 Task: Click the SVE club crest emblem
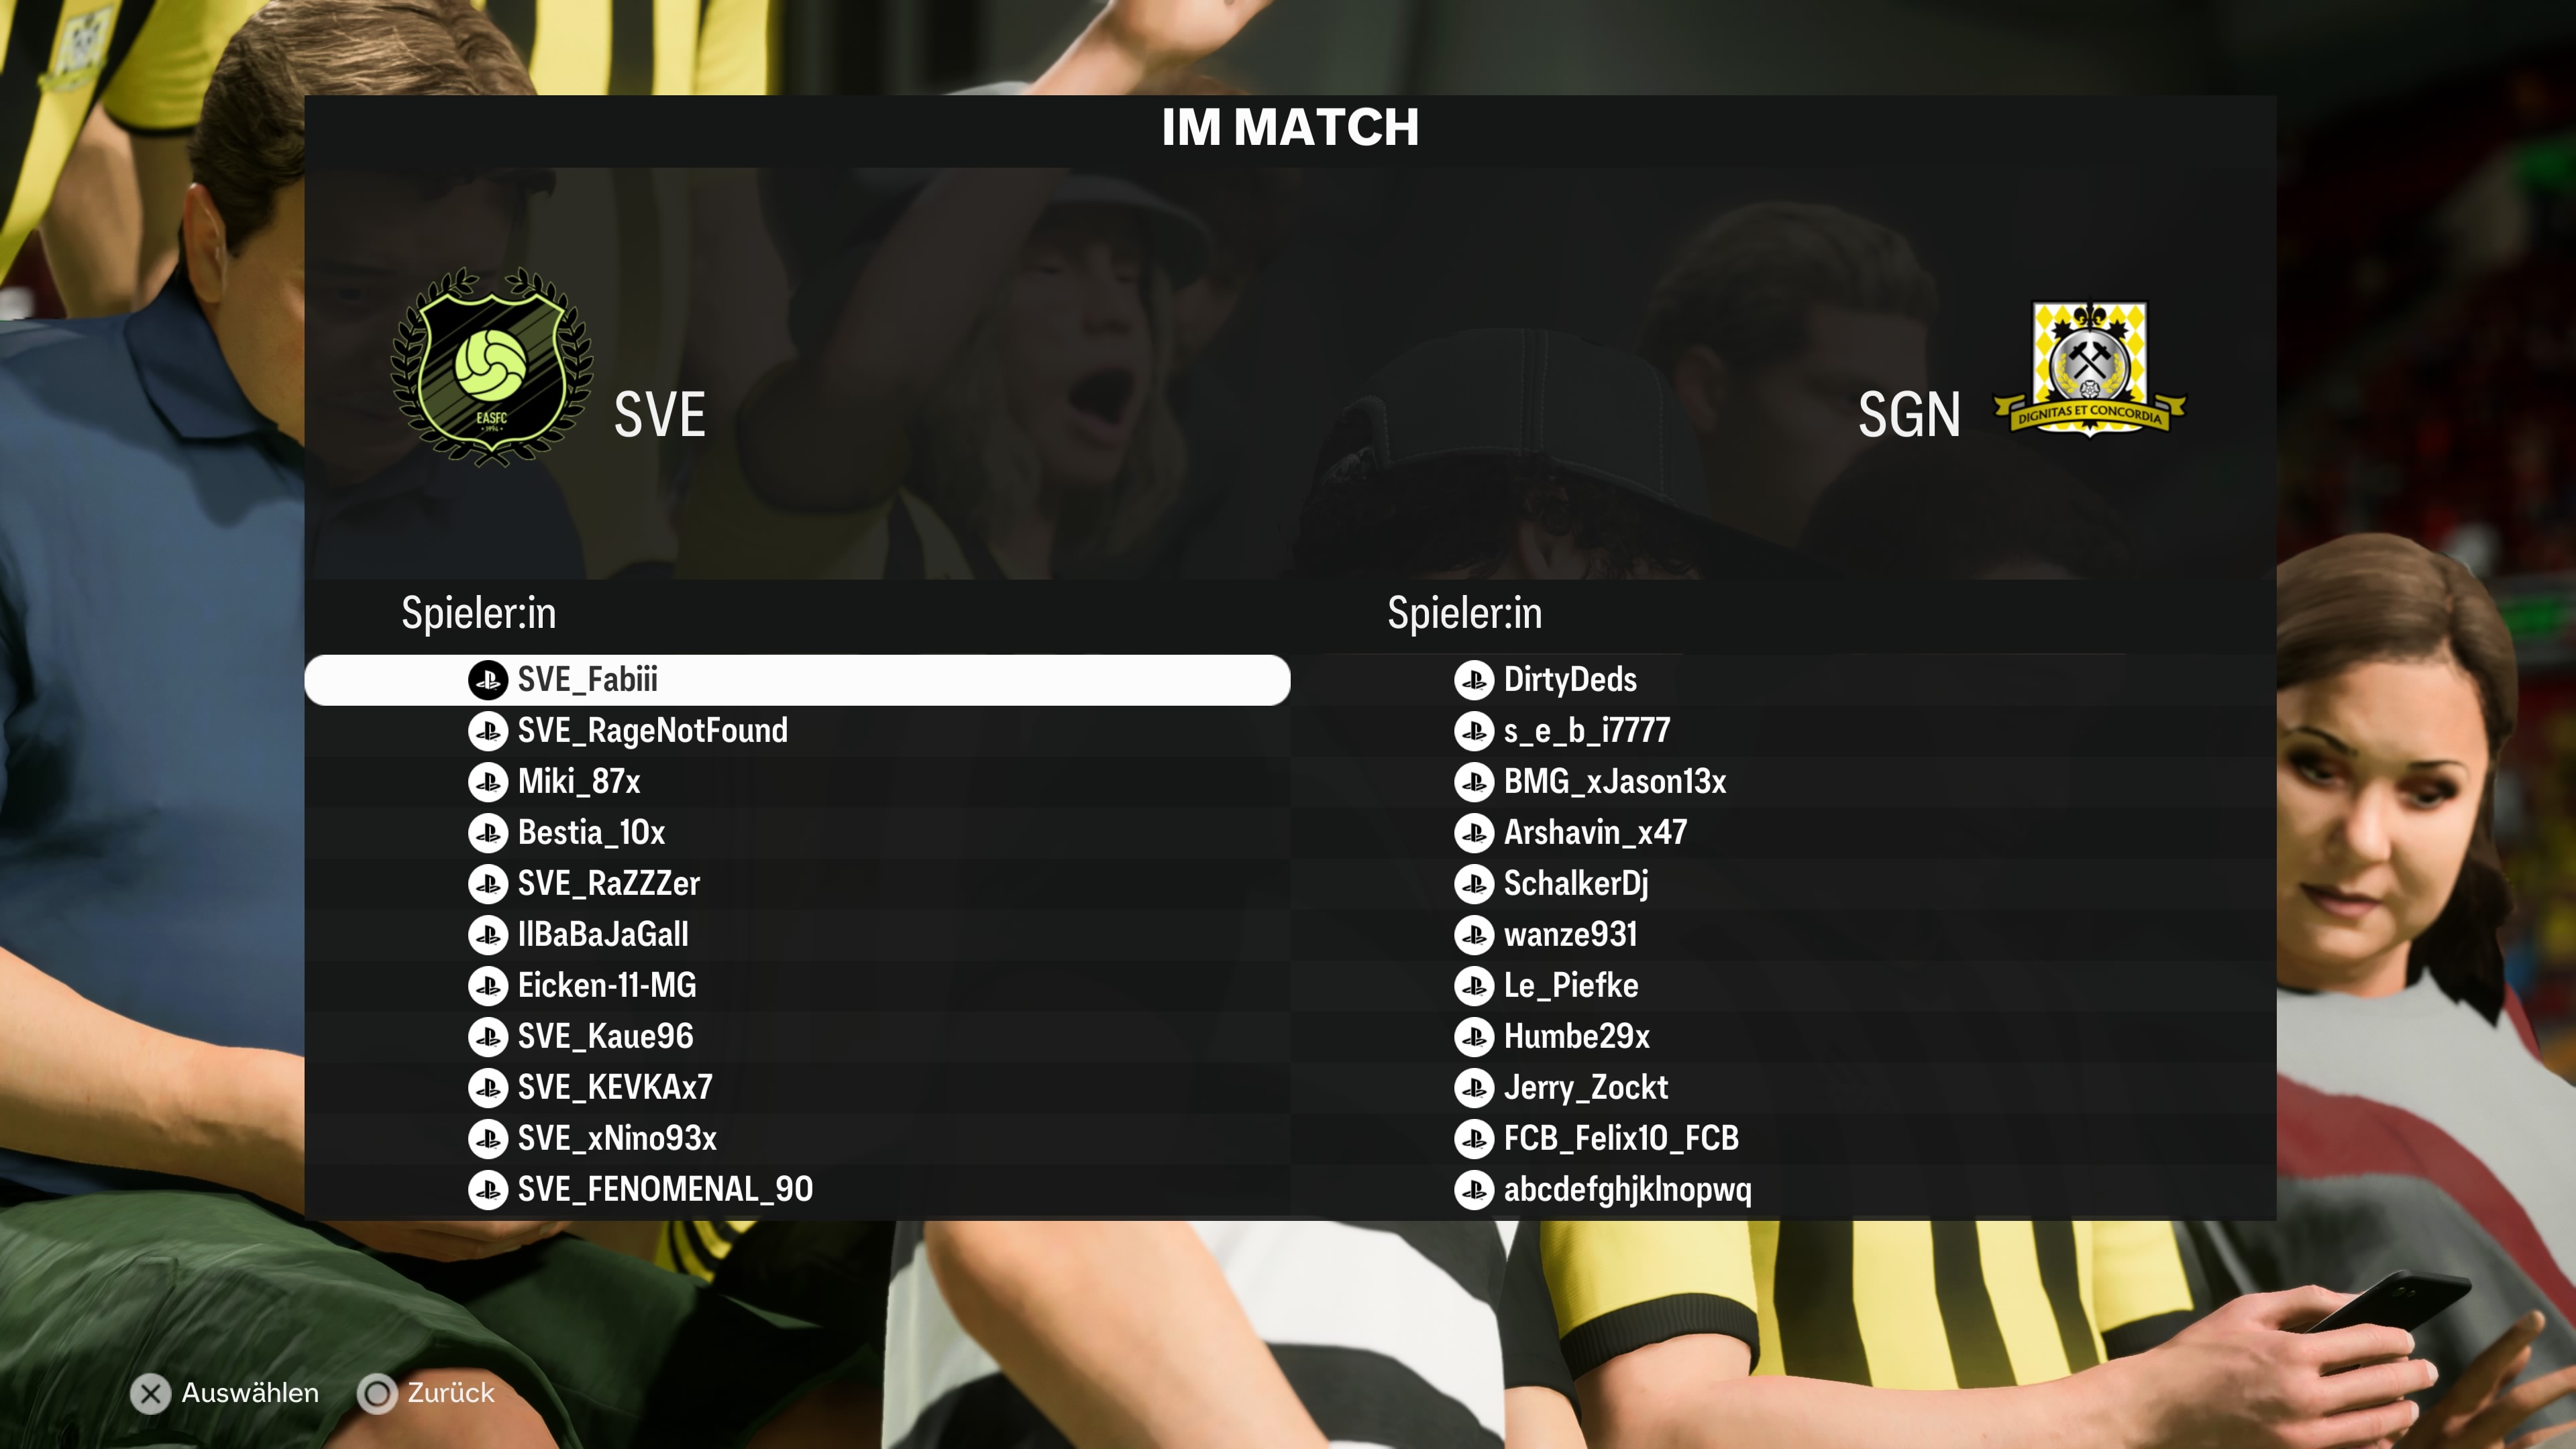(x=491, y=367)
